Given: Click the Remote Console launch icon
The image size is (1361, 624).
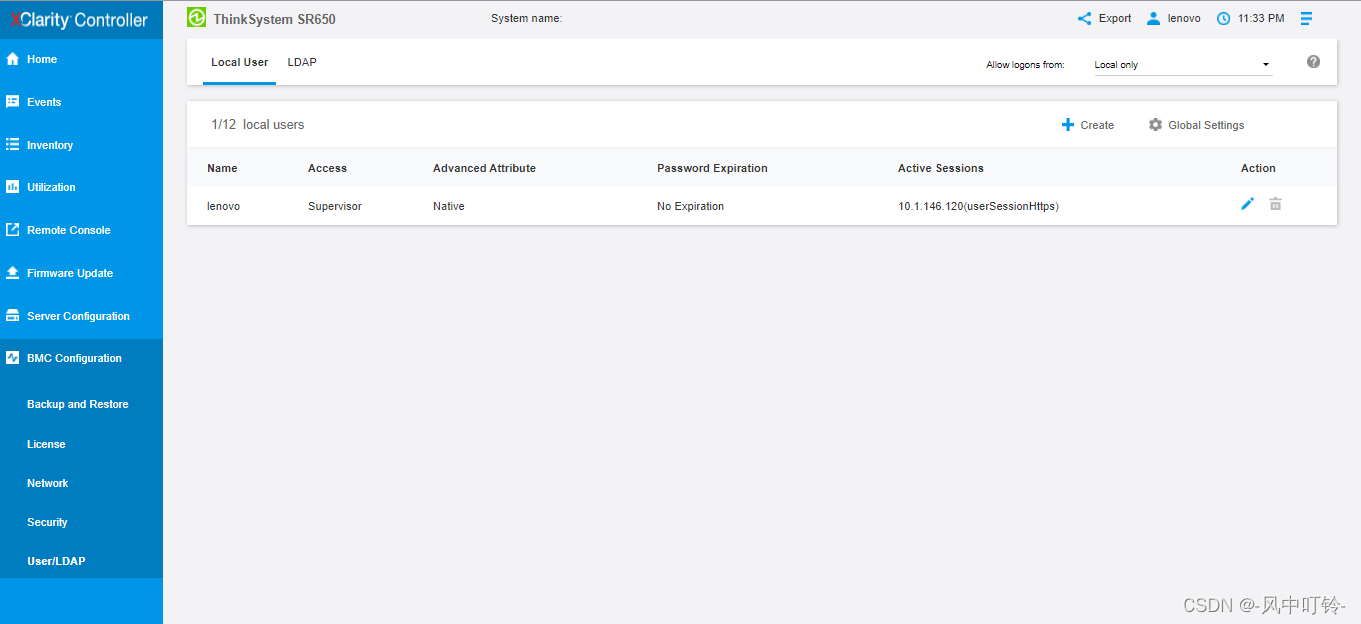Looking at the screenshot, I should point(13,230).
